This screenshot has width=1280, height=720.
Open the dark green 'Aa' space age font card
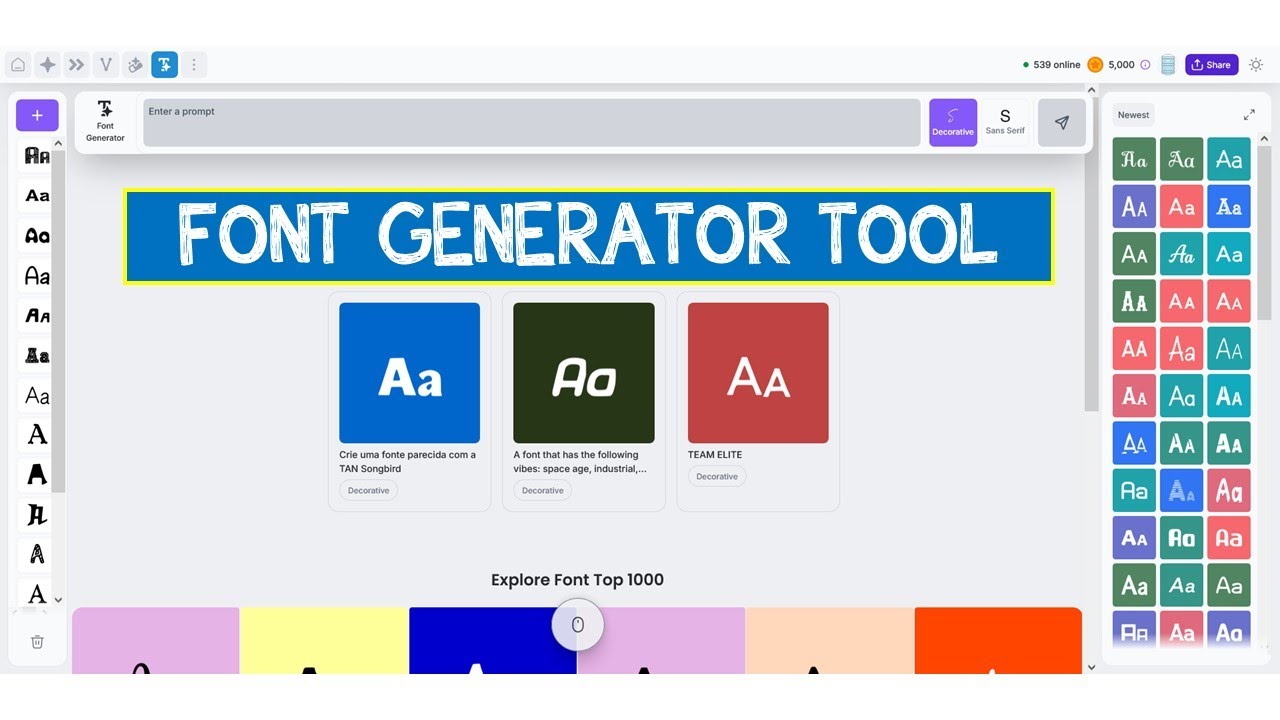pos(584,373)
